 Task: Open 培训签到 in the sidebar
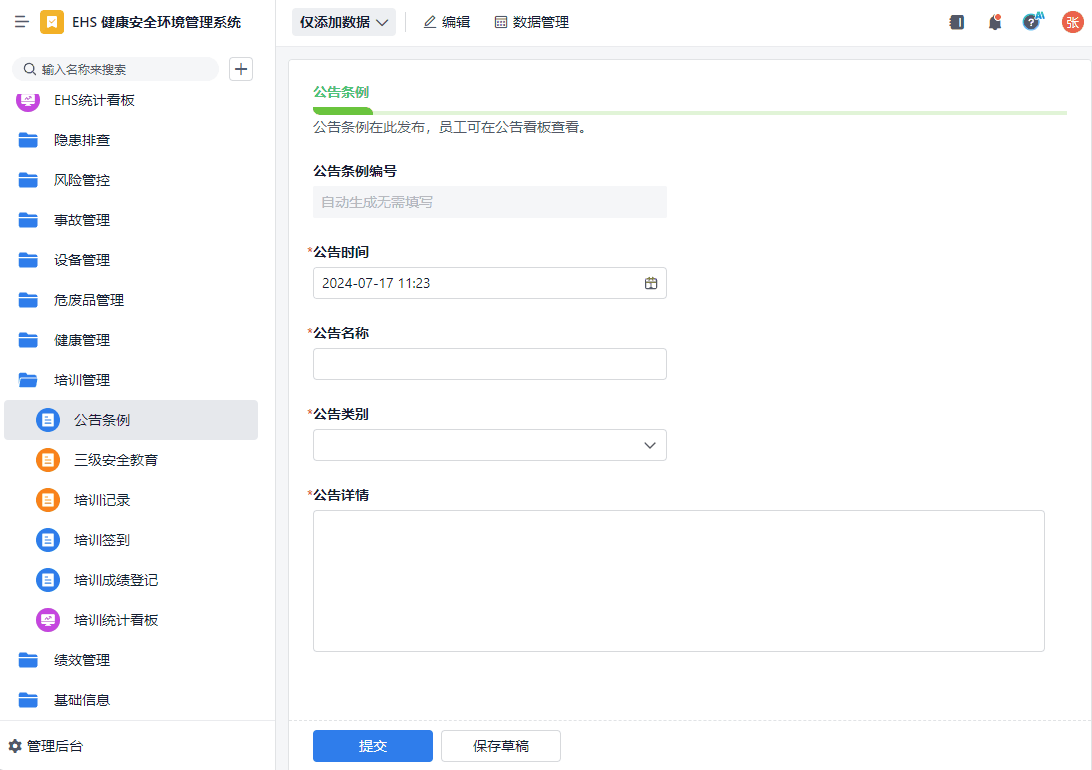[x=131, y=540]
